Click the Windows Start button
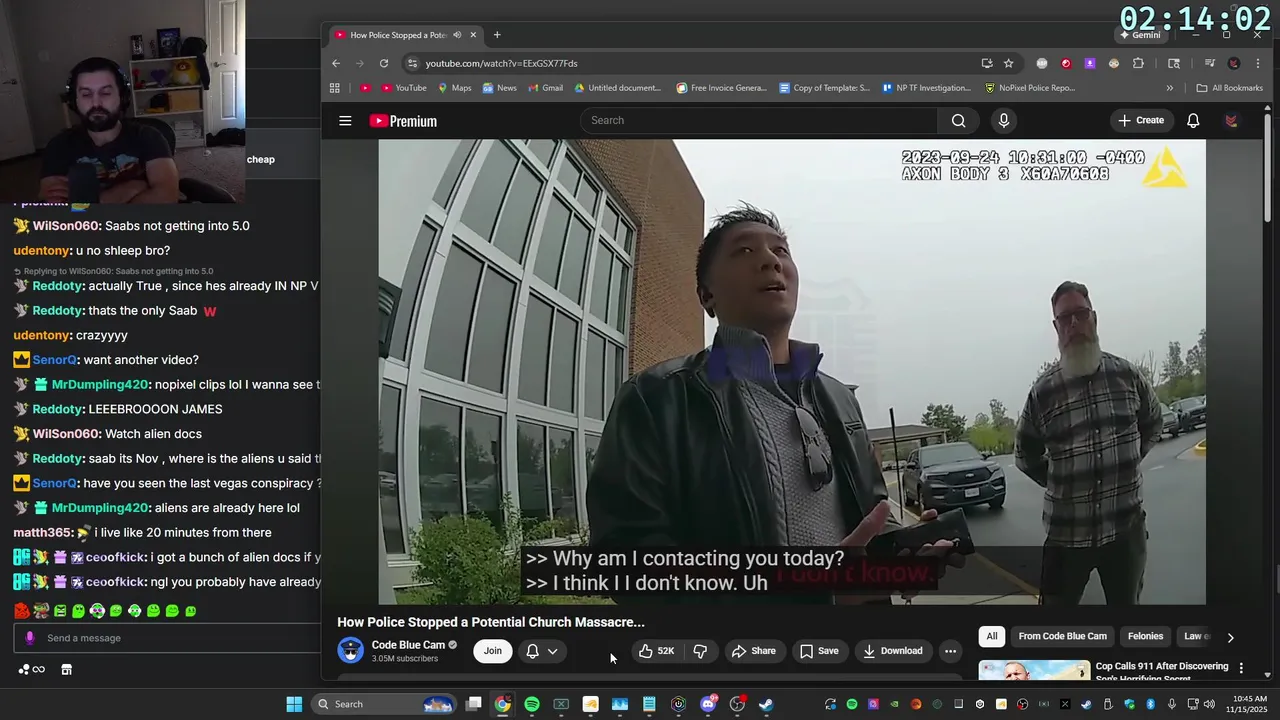Screen dimensions: 1280x720 [294, 704]
